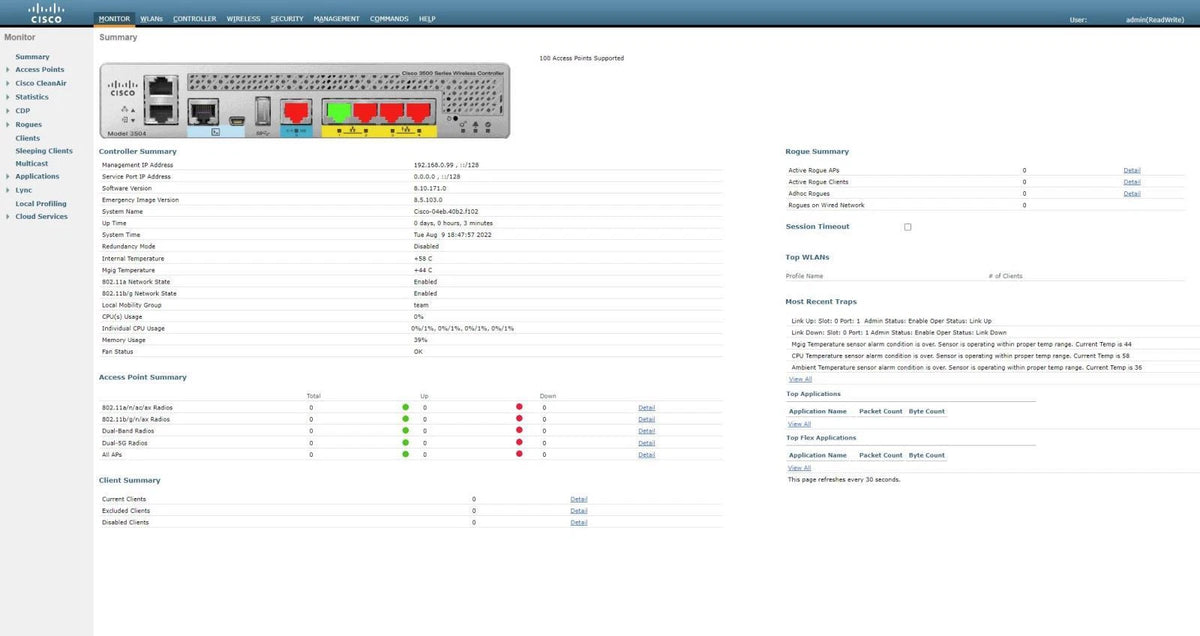Open Detail link for Active Rogue Clients
The image size is (1200, 636).
[x=1132, y=182]
